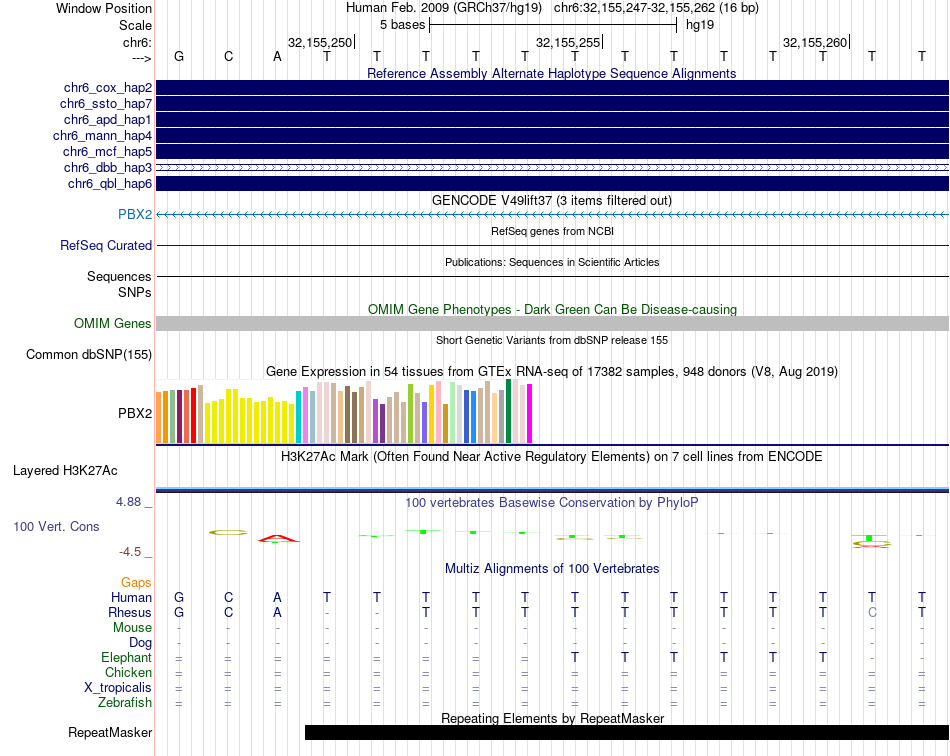The height and width of the screenshot is (756, 950).
Task: Click the 32,155,255 ruler position
Action: coord(568,42)
